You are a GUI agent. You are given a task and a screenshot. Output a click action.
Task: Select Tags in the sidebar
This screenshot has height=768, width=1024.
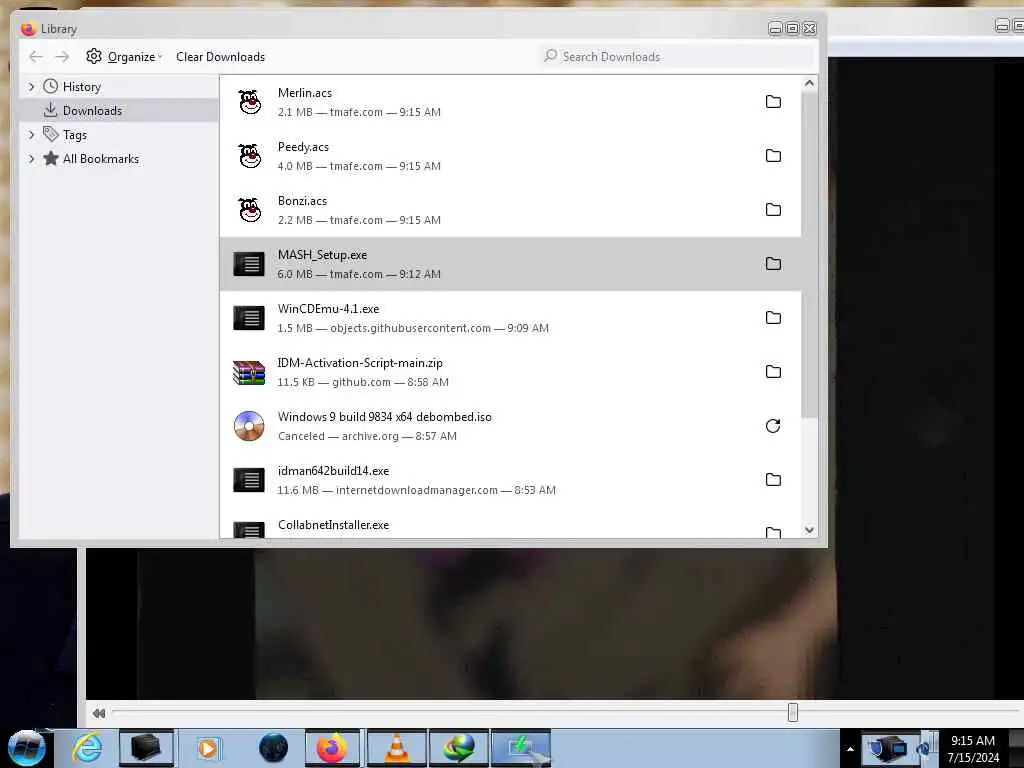pos(74,135)
